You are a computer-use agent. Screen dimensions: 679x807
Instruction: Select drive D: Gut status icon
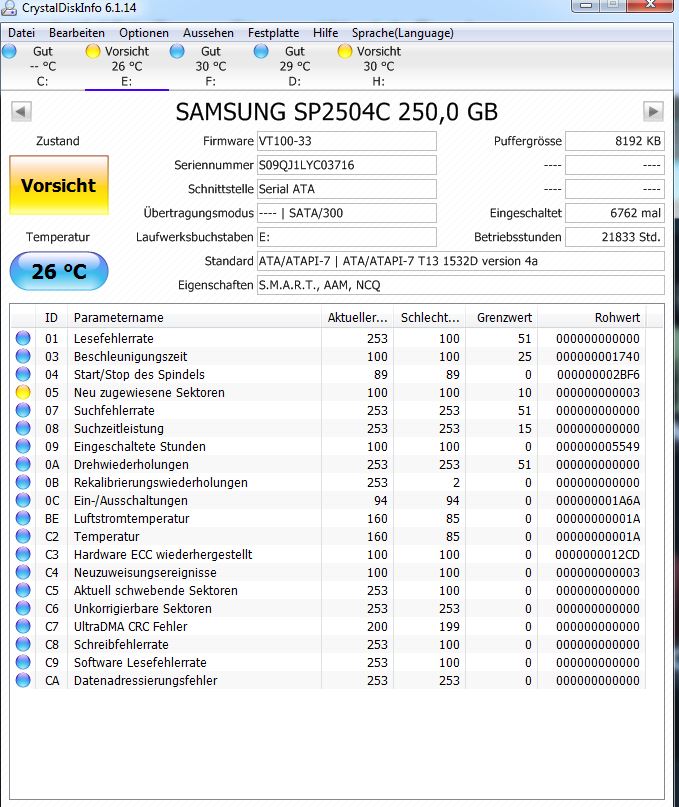click(x=261, y=51)
